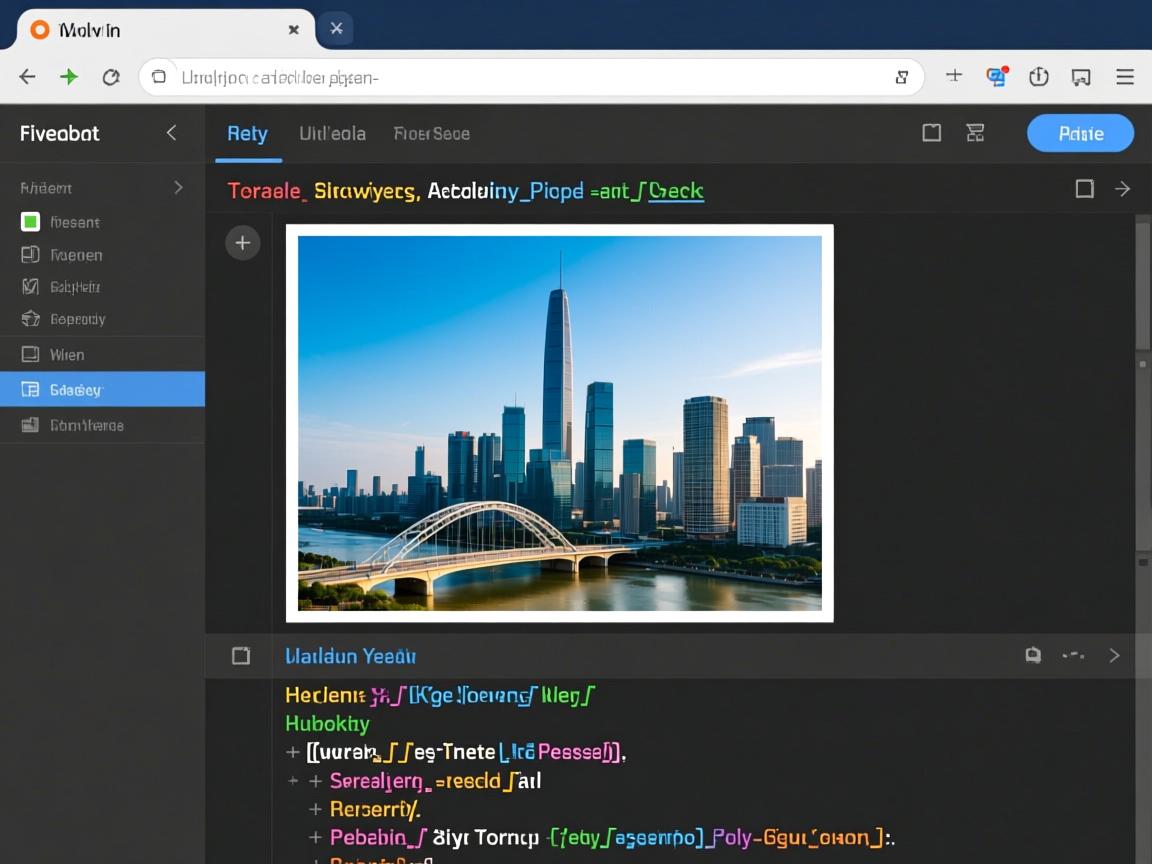Click the new tab plus icon in toolbar
This screenshot has height=864, width=1152.
[954, 76]
